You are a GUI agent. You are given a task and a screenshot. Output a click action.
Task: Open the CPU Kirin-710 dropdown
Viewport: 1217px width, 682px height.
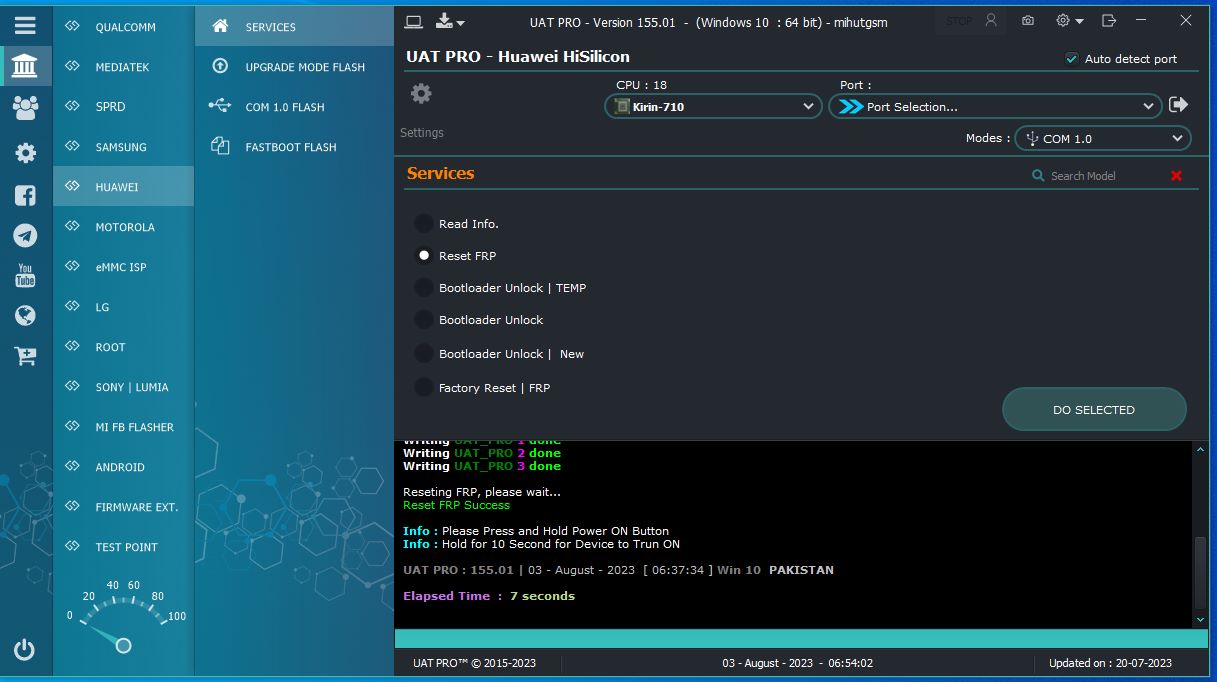(713, 106)
